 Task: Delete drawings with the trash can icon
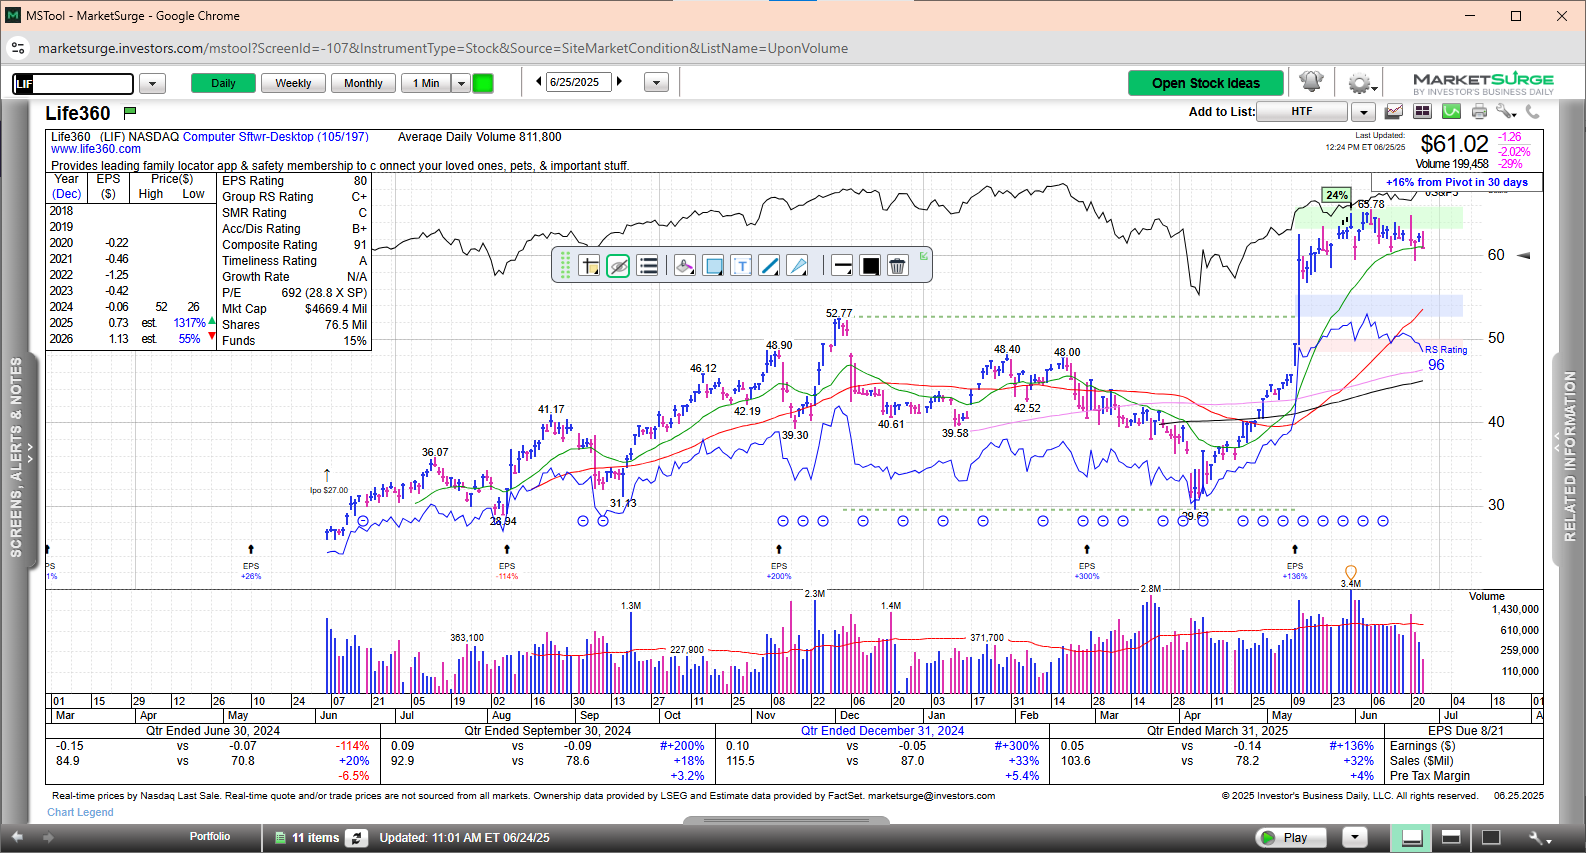[x=897, y=266]
